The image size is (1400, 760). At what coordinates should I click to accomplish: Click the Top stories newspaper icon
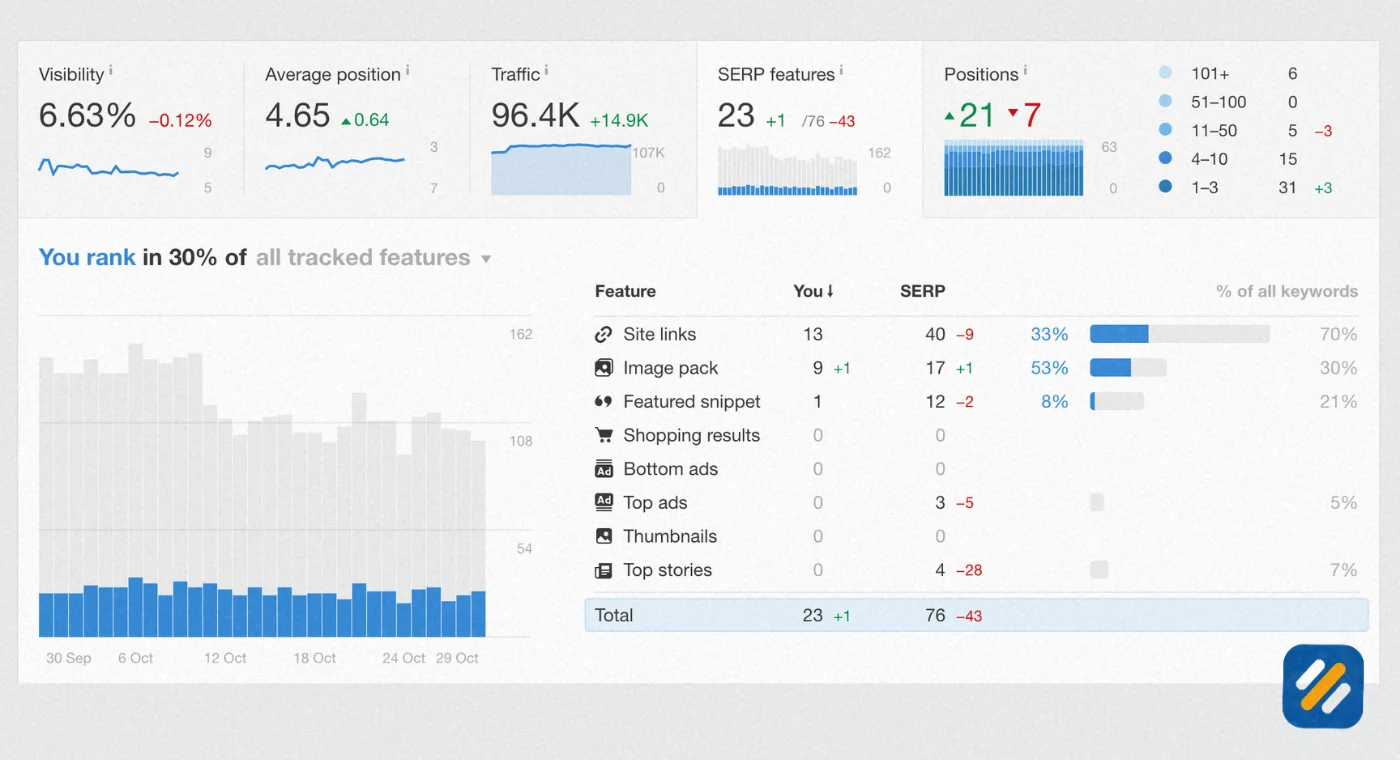603,570
